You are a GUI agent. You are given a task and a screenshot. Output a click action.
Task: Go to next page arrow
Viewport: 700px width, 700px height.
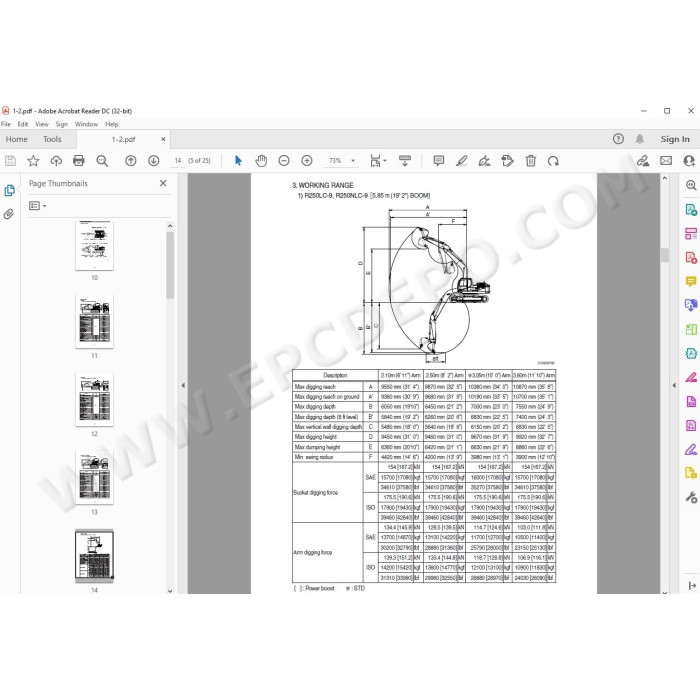pyautogui.click(x=154, y=161)
